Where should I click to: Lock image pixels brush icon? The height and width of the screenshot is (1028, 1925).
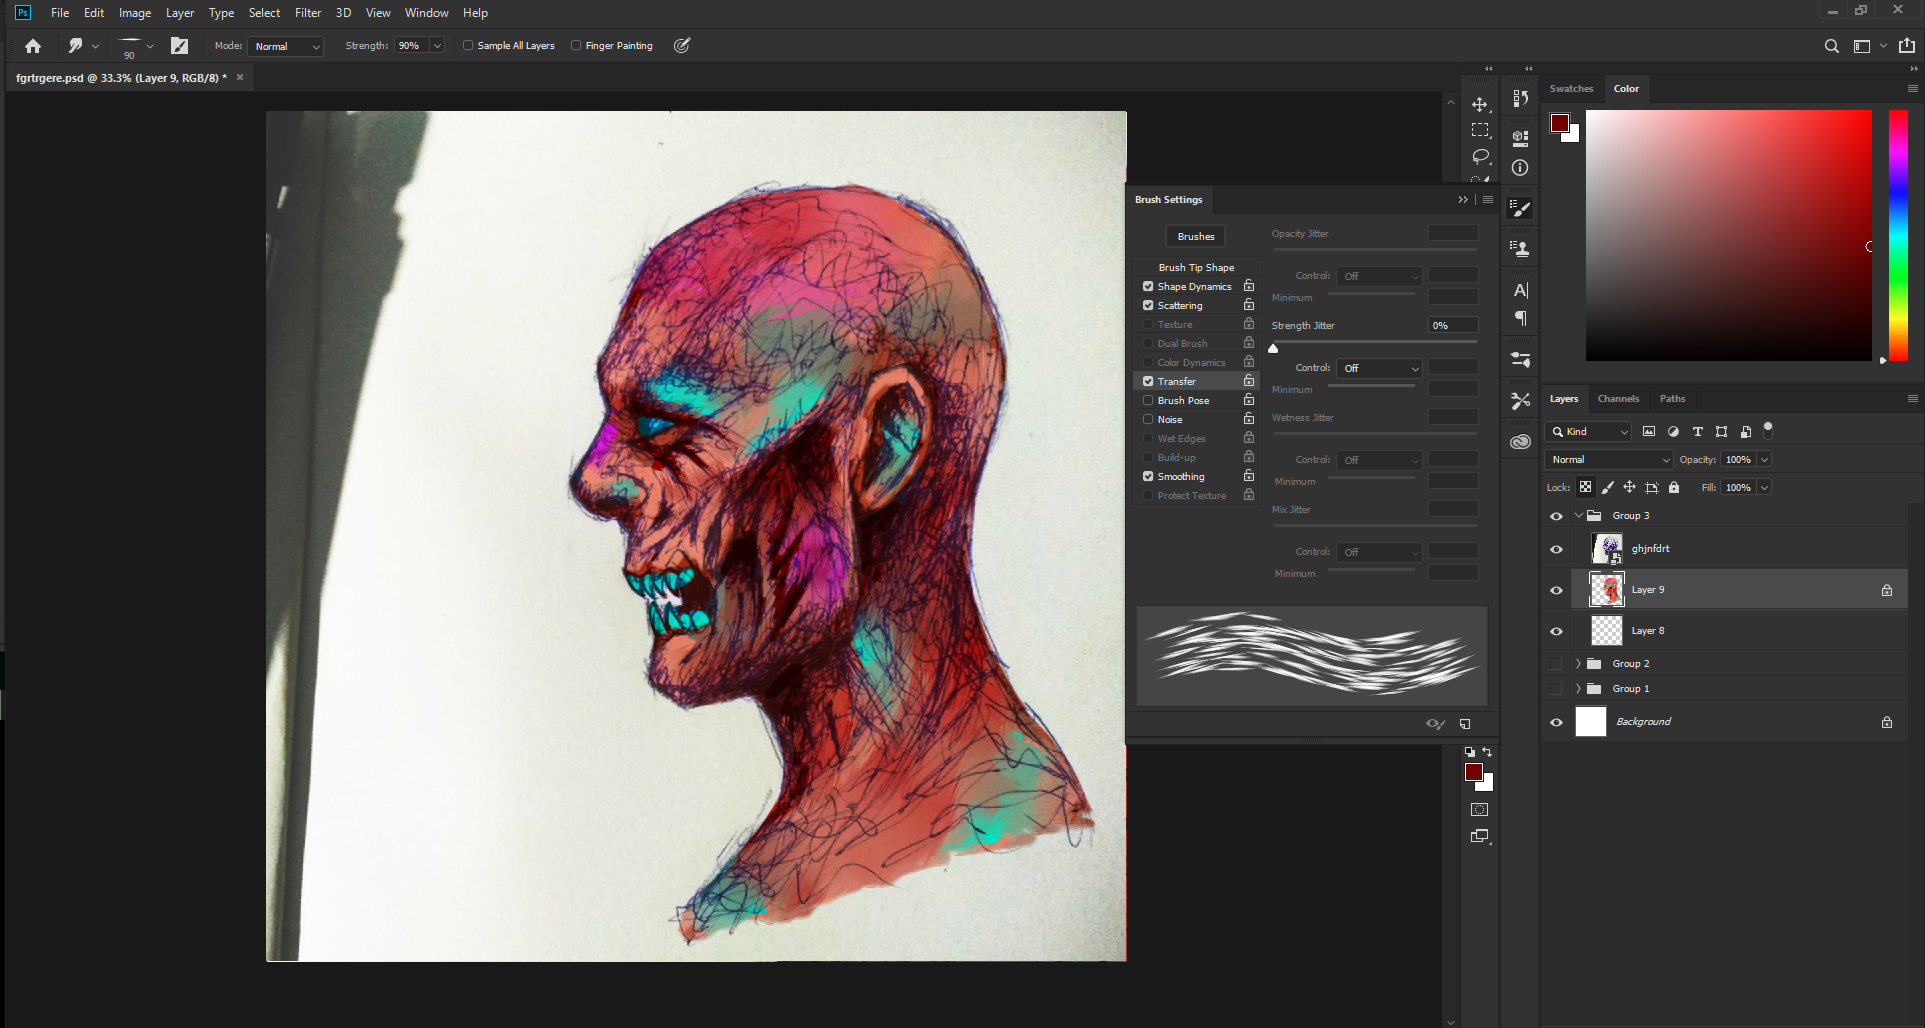[x=1607, y=488]
